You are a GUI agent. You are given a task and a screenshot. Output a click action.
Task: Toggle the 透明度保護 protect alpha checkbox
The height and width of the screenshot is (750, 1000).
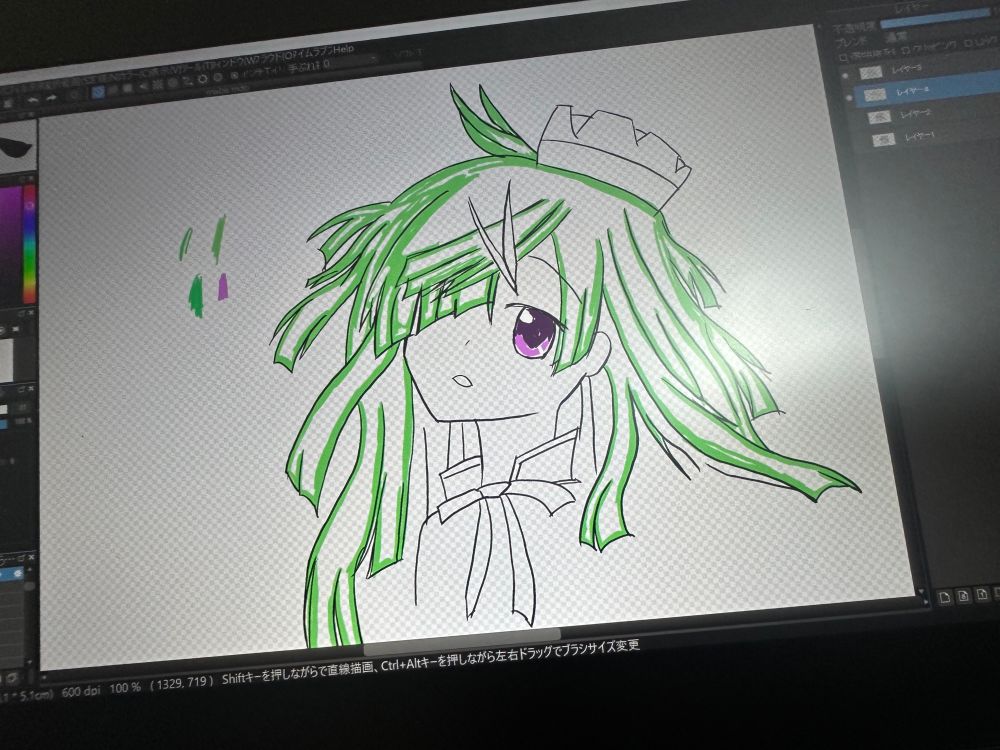[843, 58]
